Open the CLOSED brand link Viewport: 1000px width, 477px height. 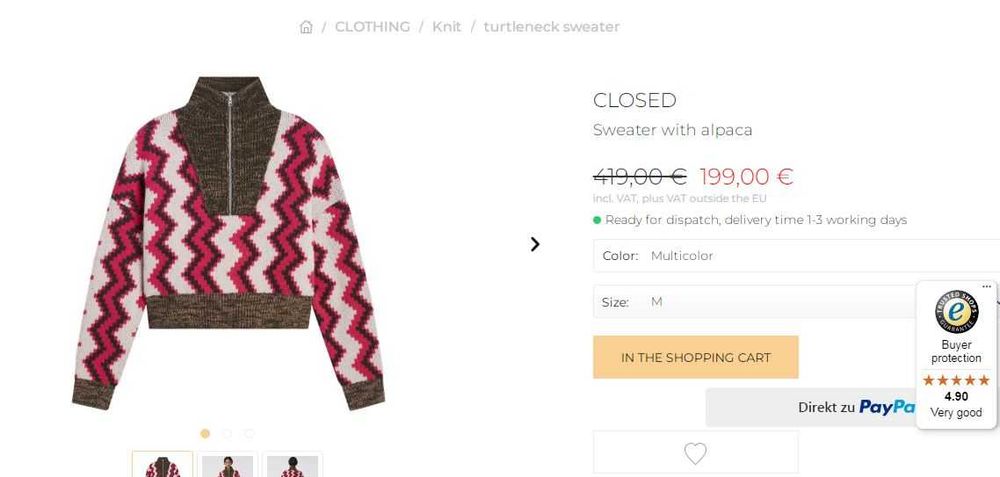(635, 100)
